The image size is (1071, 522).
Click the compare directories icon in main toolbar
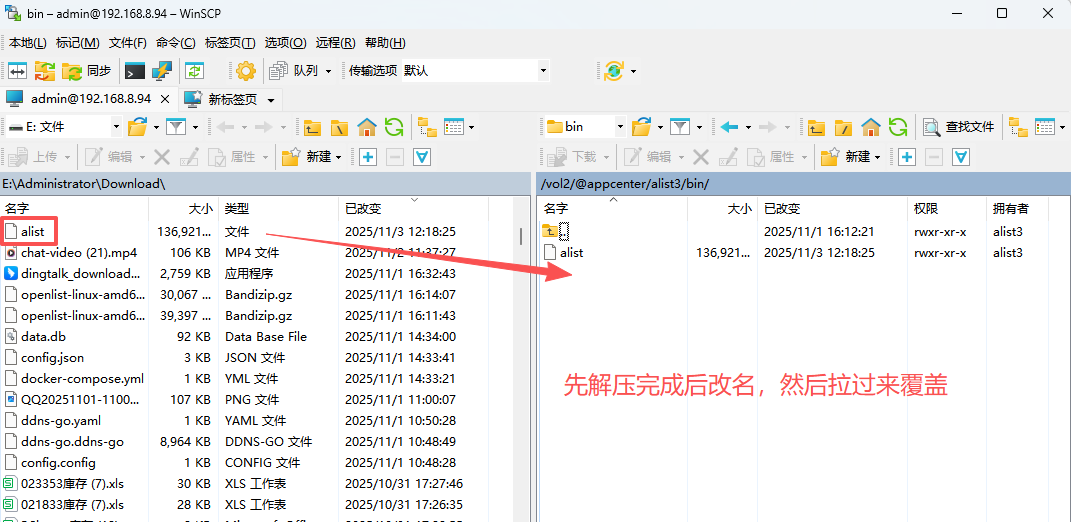tap(17, 70)
